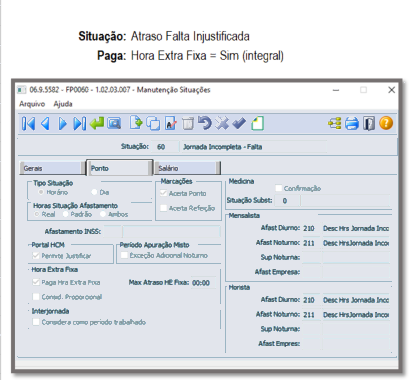Toggle the Permite Justificar checkbox
409x380 pixels.
click(x=36, y=256)
